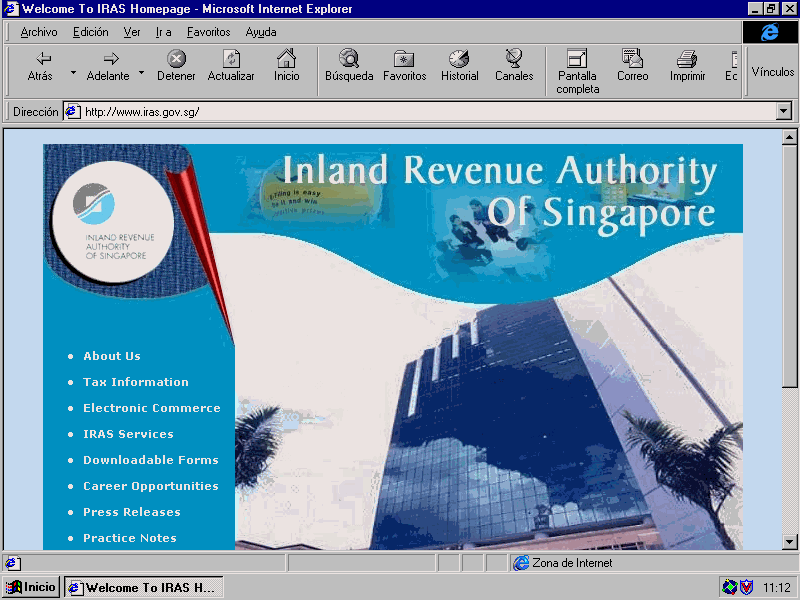View the Press Releases page
Viewport: 800px width, 600px height.
132,512
